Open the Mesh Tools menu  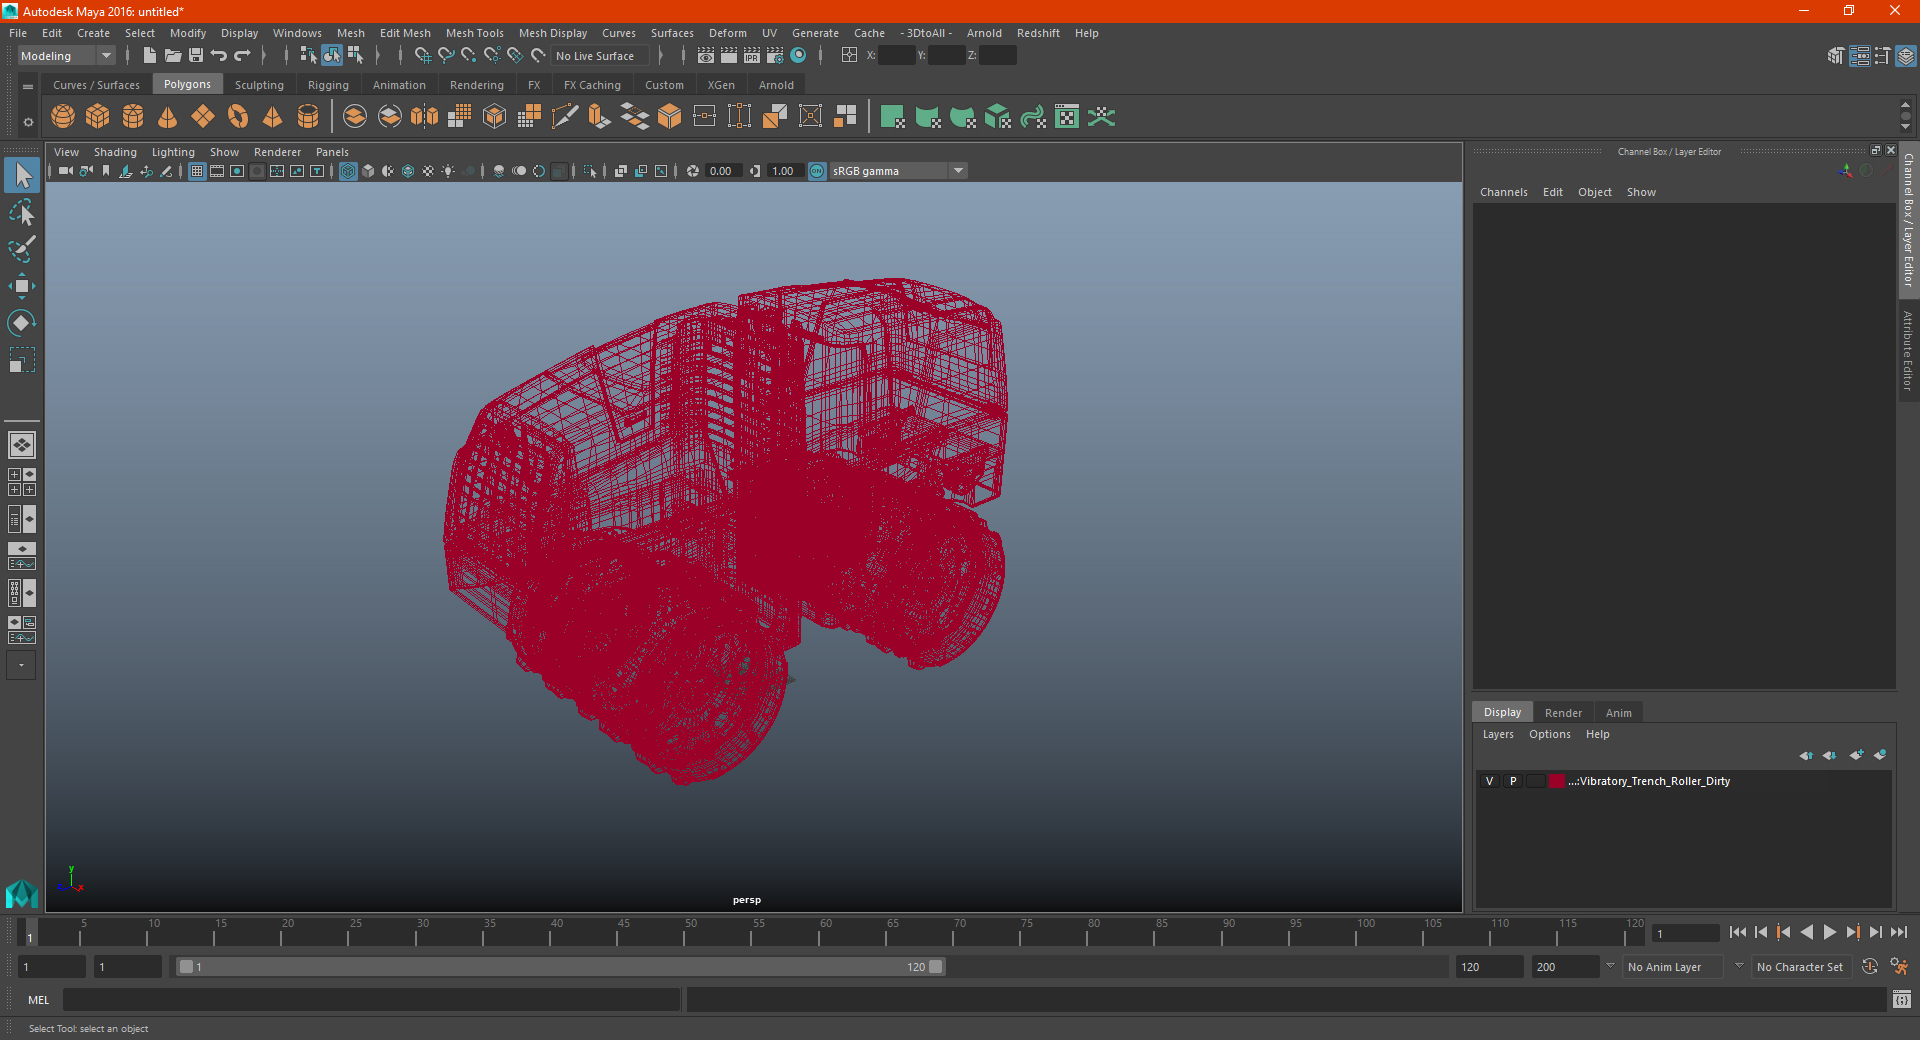pyautogui.click(x=474, y=33)
